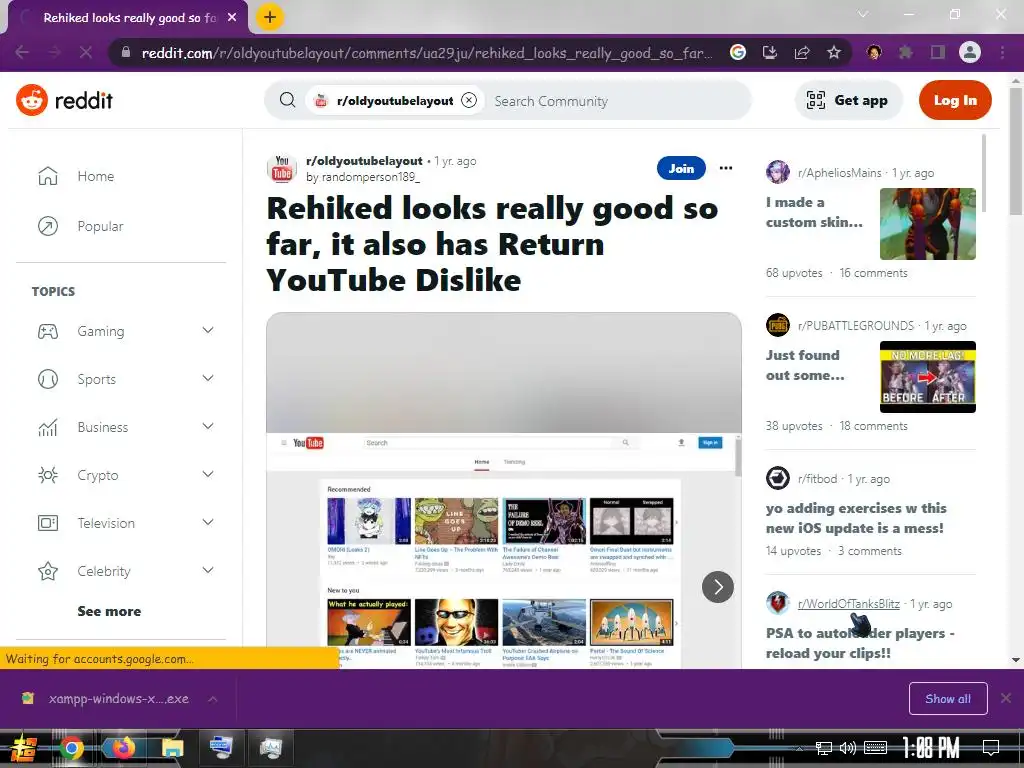Screen dimensions: 1024x768
Task: Toggle the browser side panel
Action: coord(938,52)
